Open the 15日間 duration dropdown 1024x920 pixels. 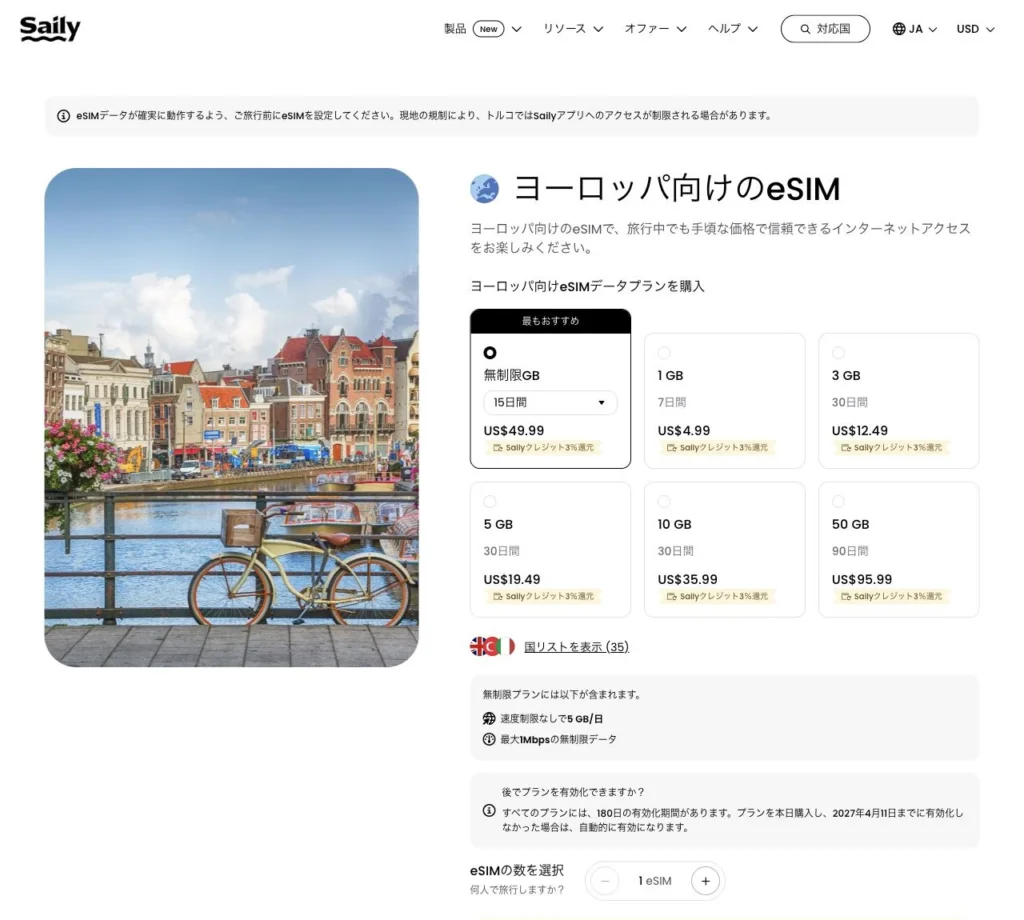coord(550,403)
